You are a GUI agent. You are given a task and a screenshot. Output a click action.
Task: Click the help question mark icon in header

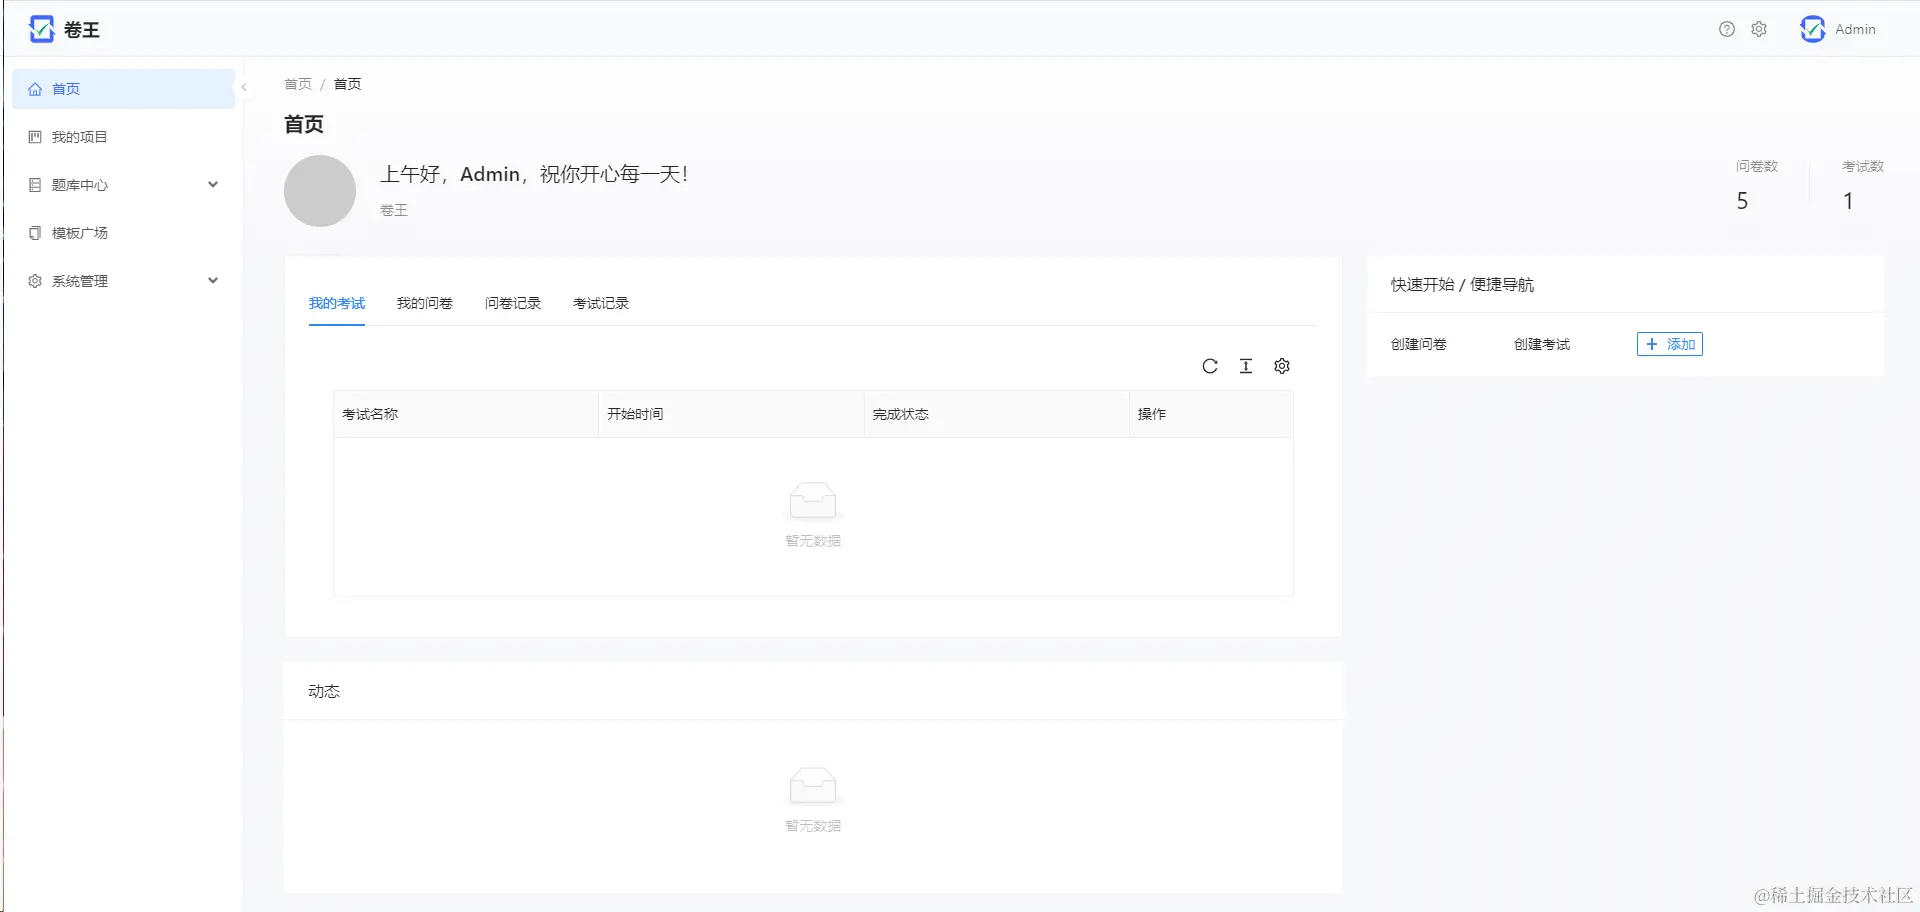coord(1726,29)
